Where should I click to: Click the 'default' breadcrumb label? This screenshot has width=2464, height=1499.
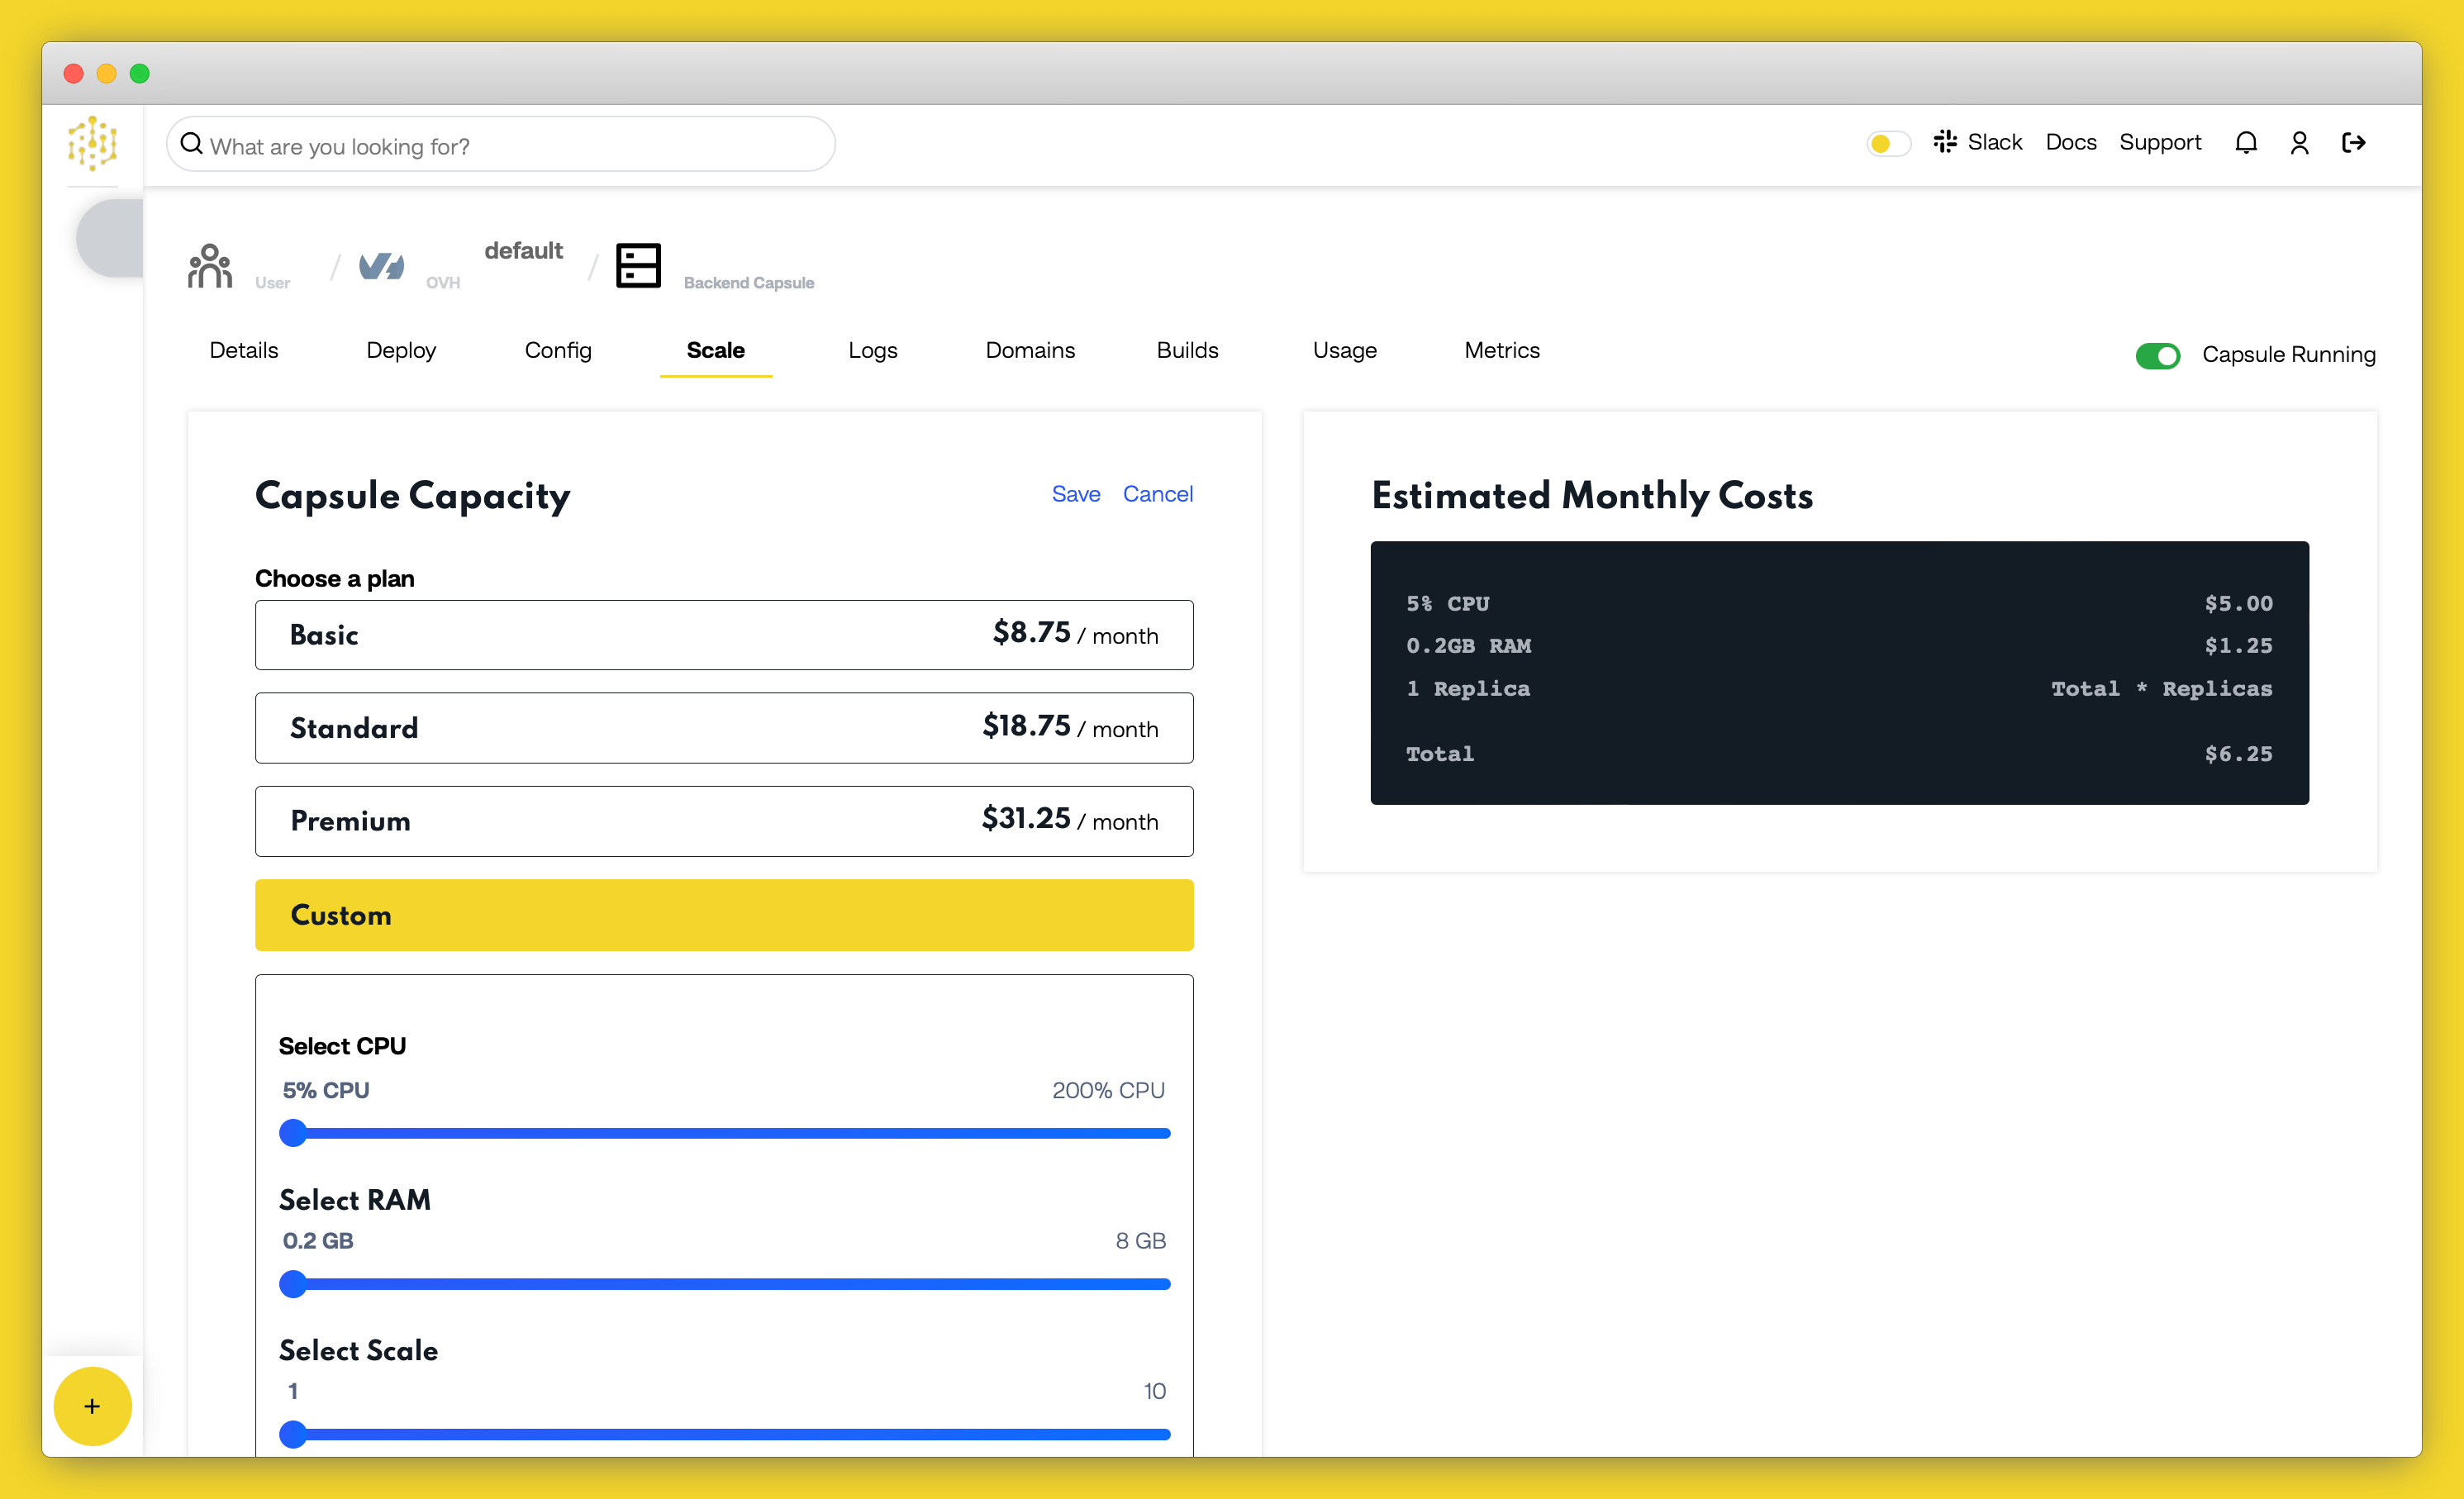pos(523,250)
